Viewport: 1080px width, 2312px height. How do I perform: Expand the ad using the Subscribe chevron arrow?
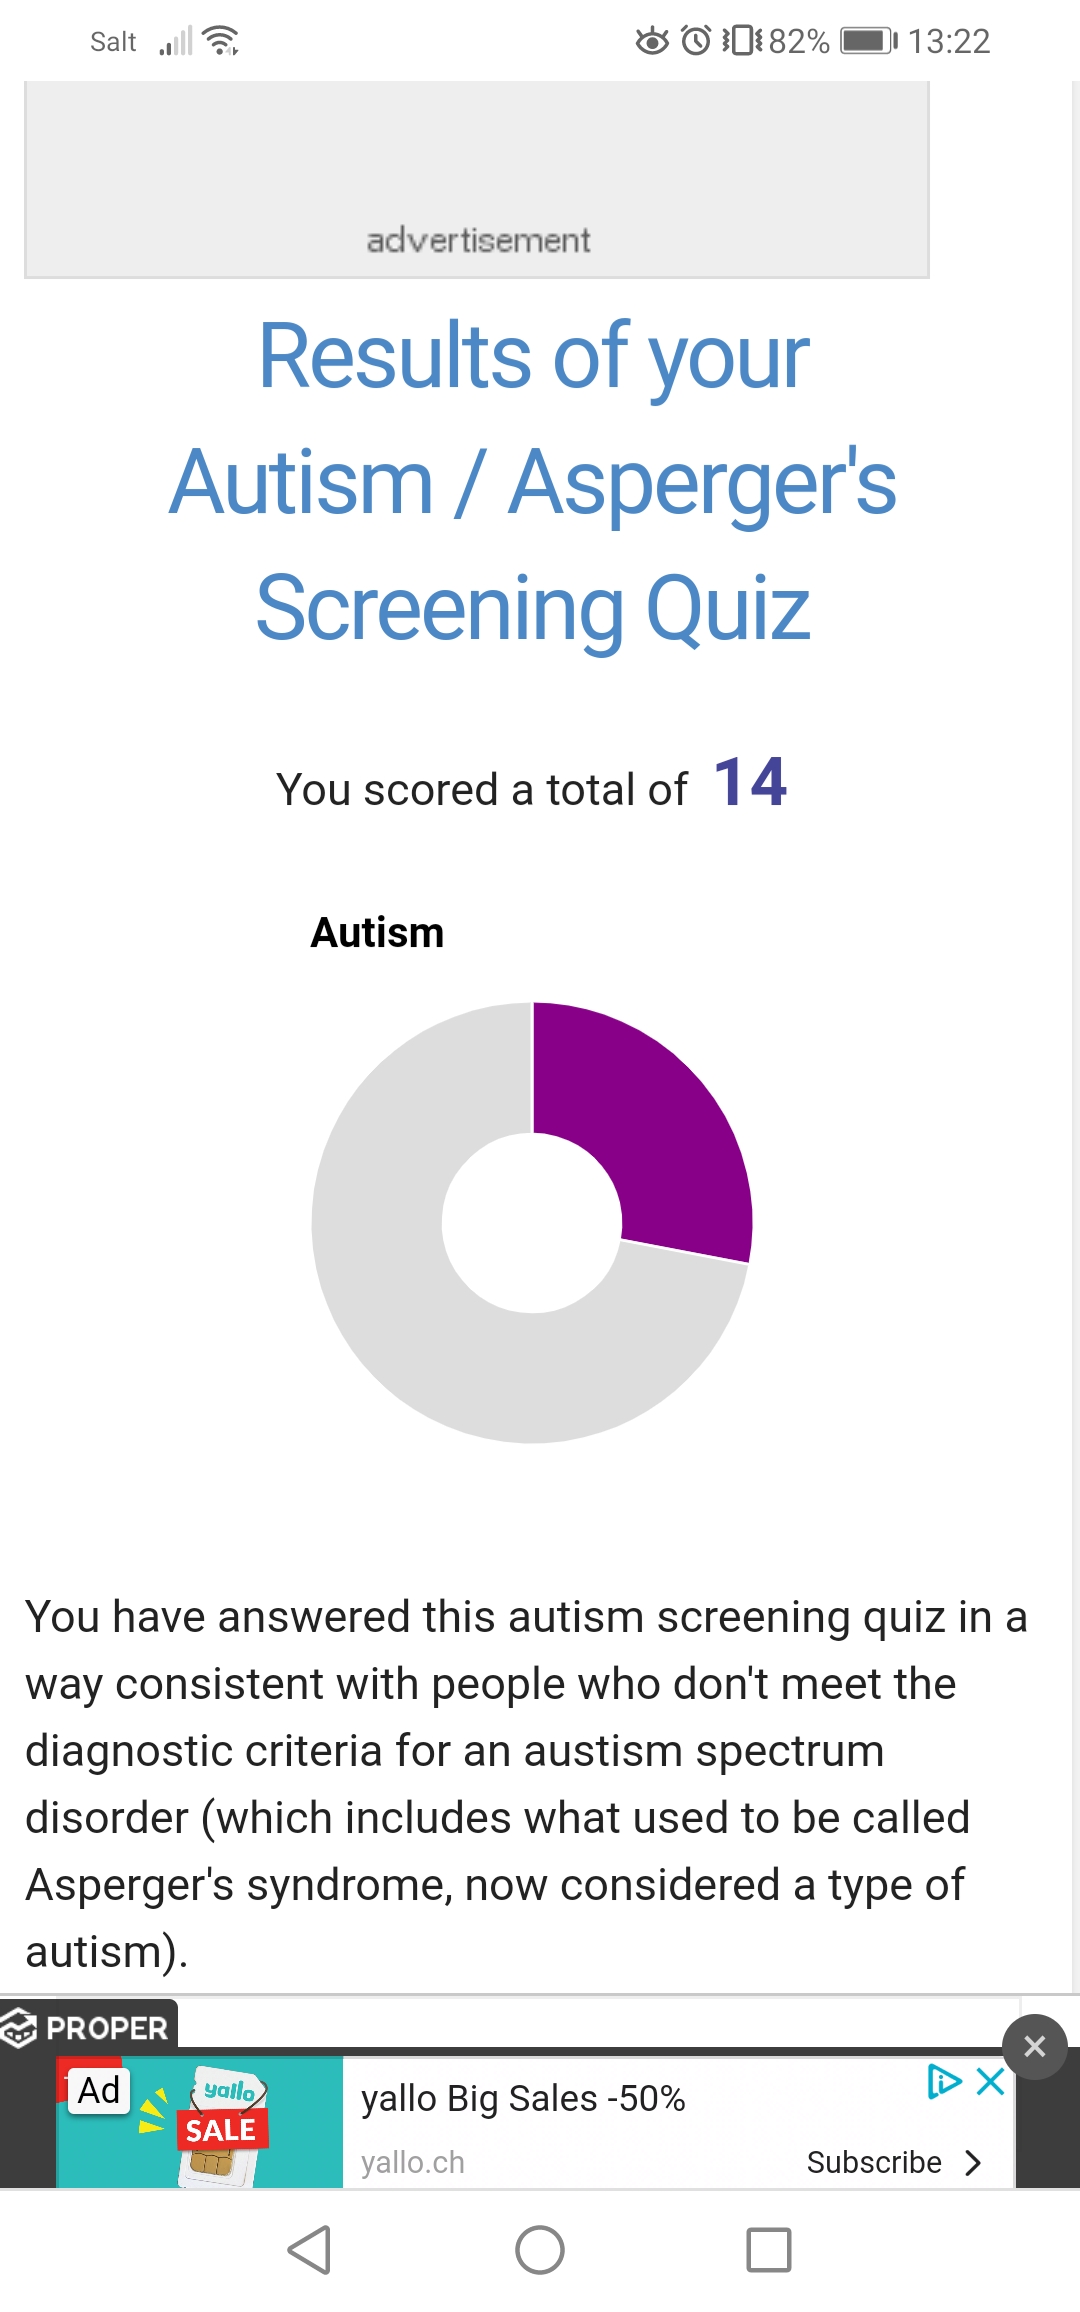click(973, 2163)
